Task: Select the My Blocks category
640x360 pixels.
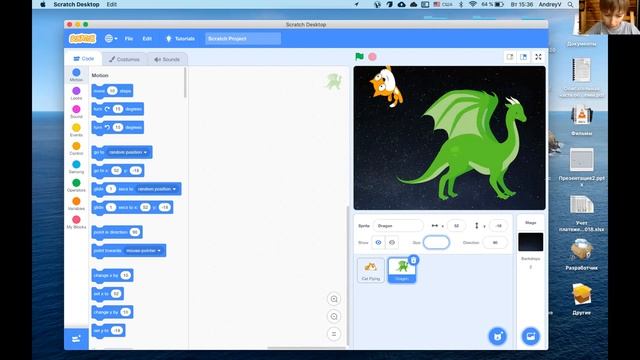Action: [76, 222]
